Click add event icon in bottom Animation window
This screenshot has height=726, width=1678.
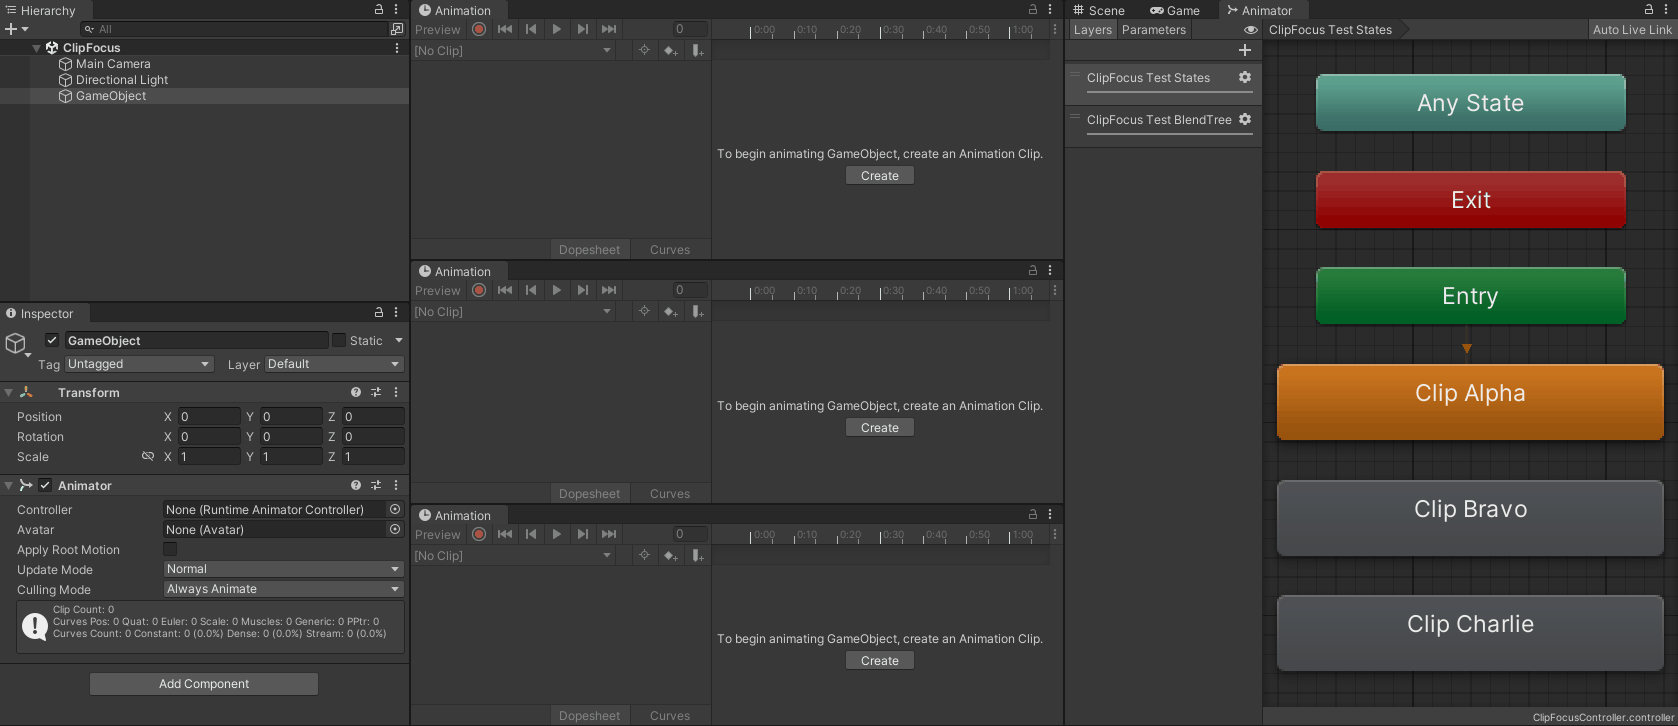pos(698,555)
